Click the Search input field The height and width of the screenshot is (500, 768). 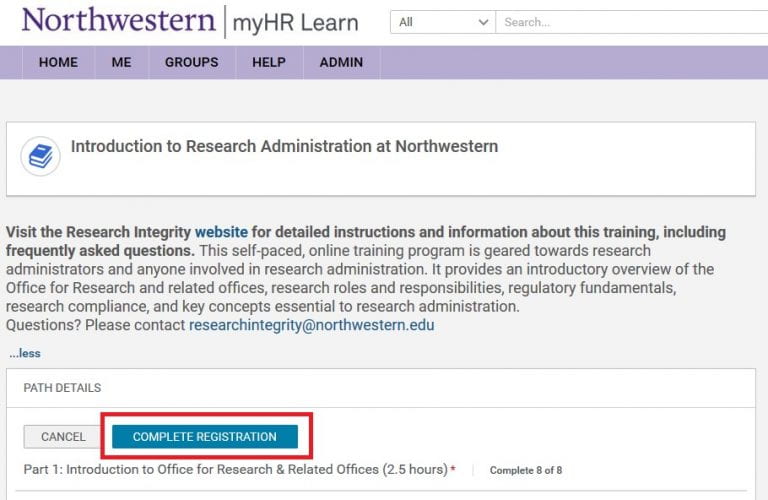[x=632, y=22]
